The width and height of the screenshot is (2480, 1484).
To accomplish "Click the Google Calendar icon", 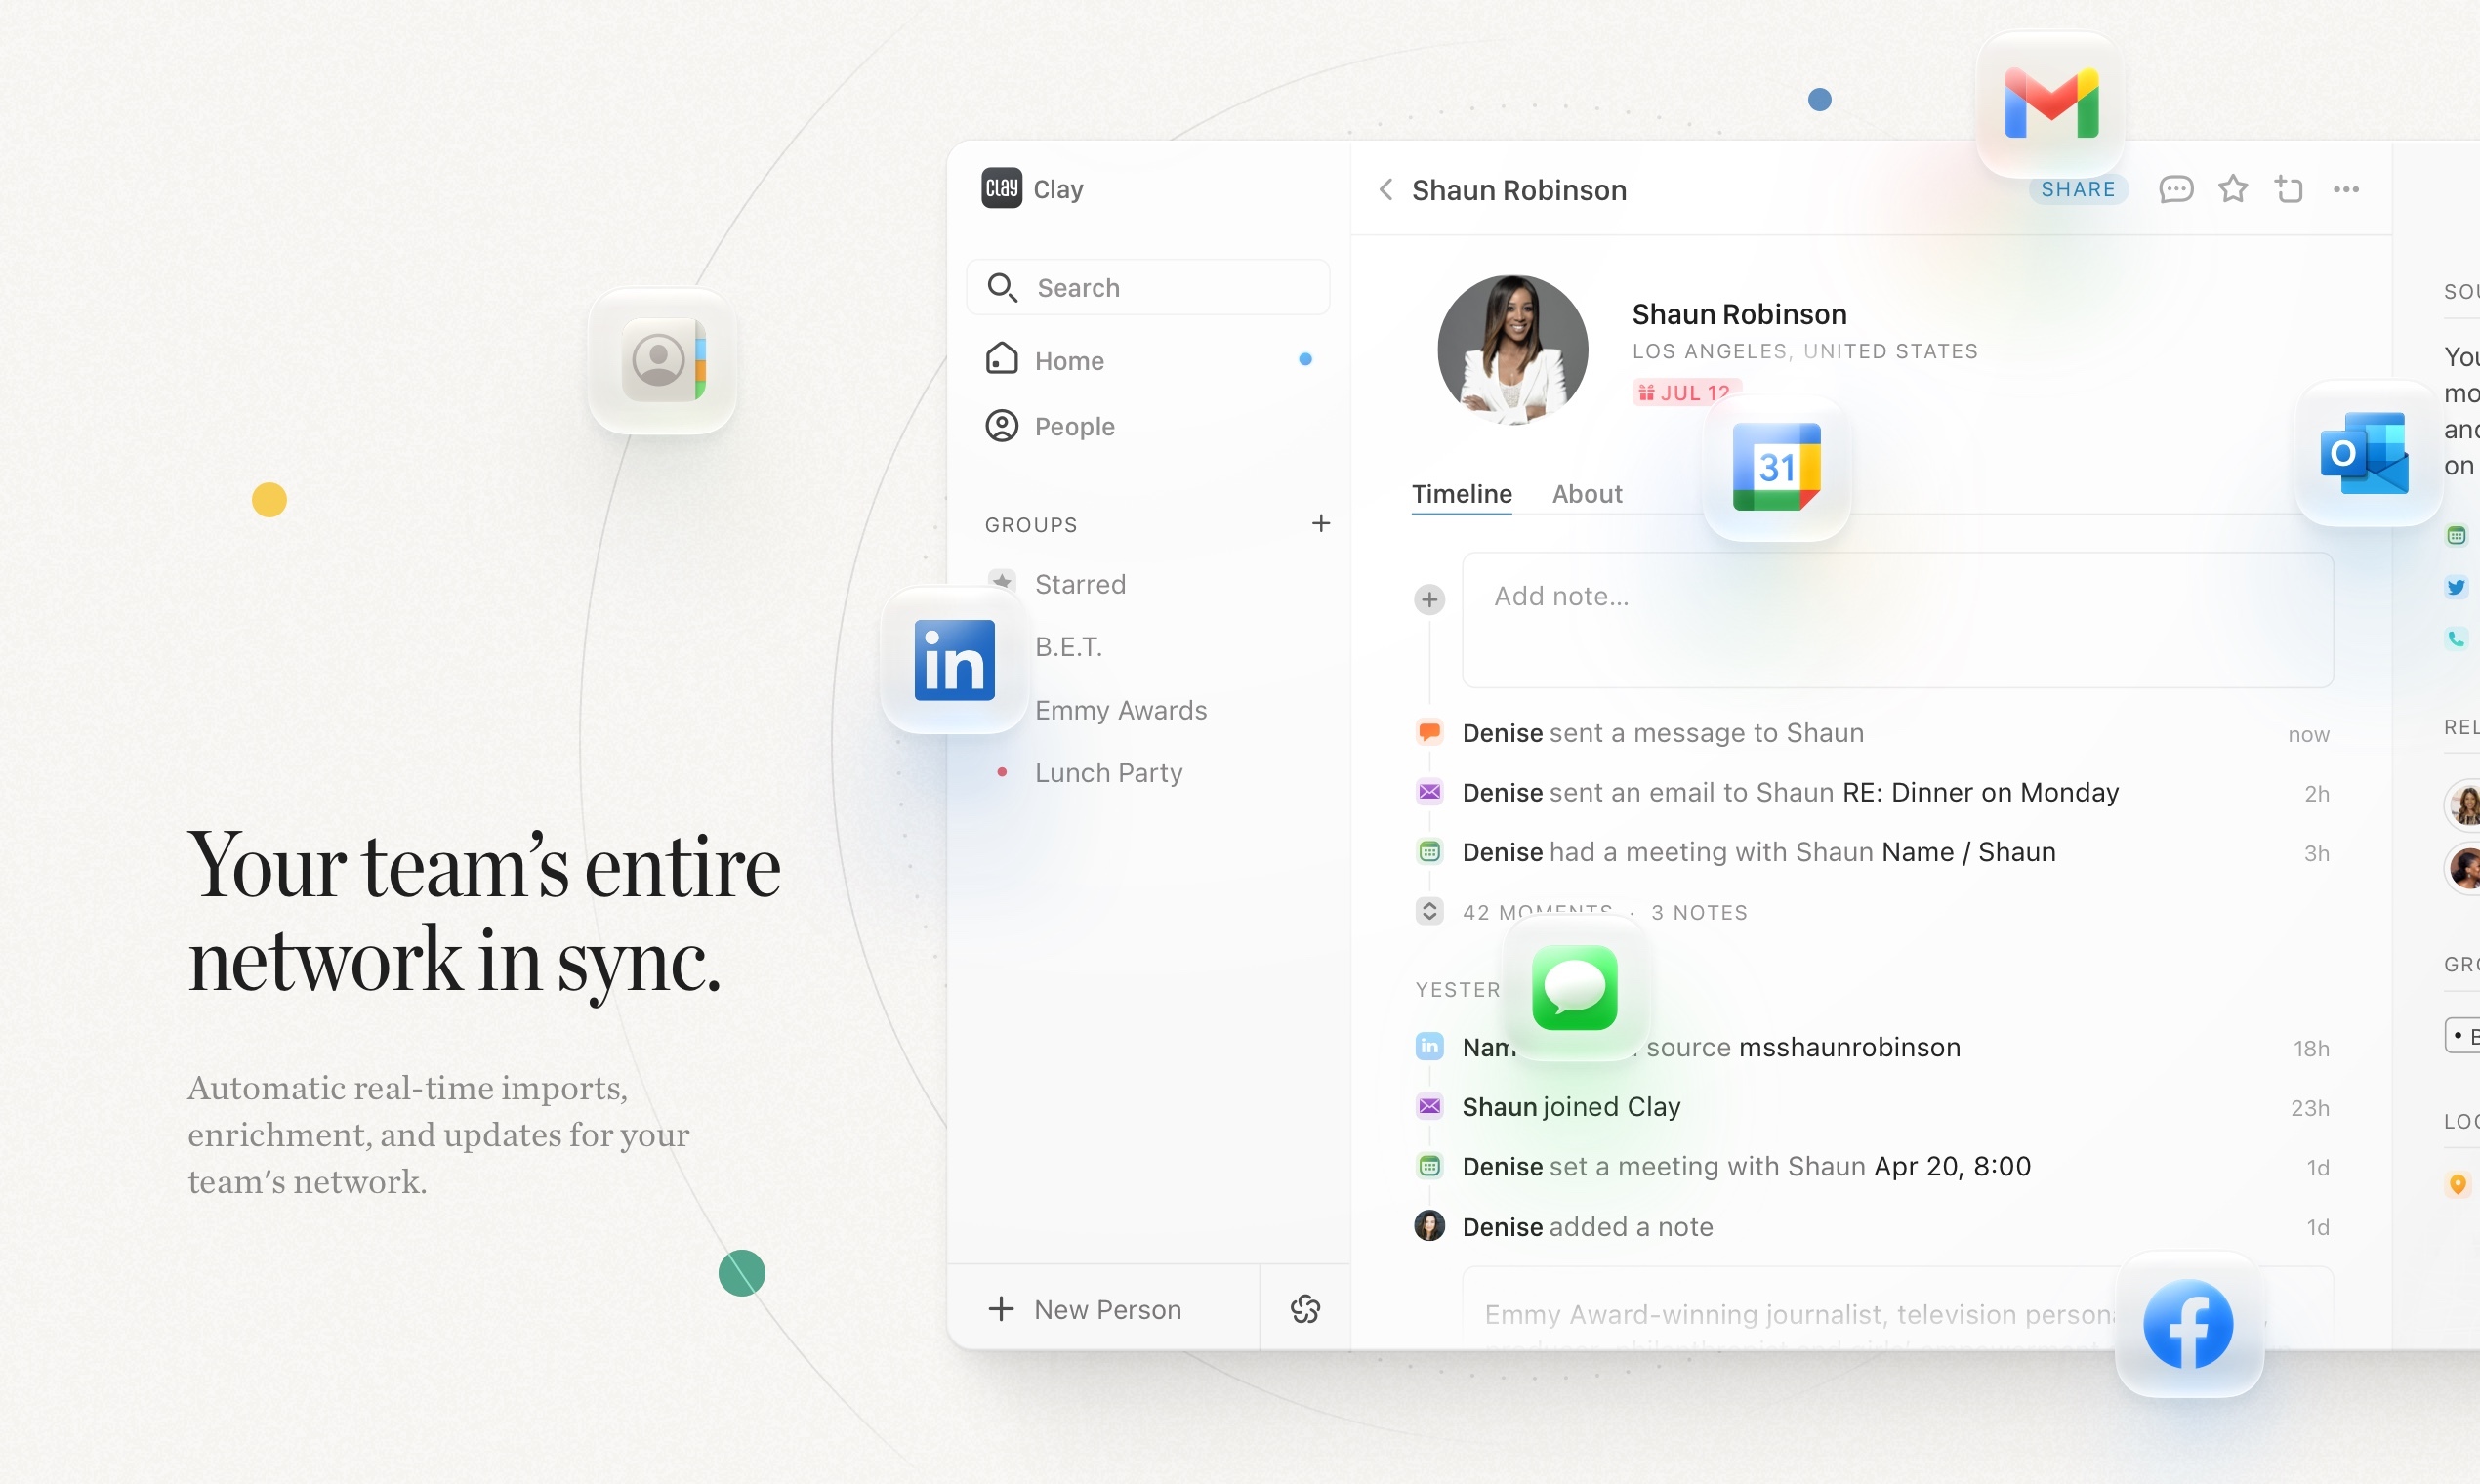I will (x=1776, y=467).
